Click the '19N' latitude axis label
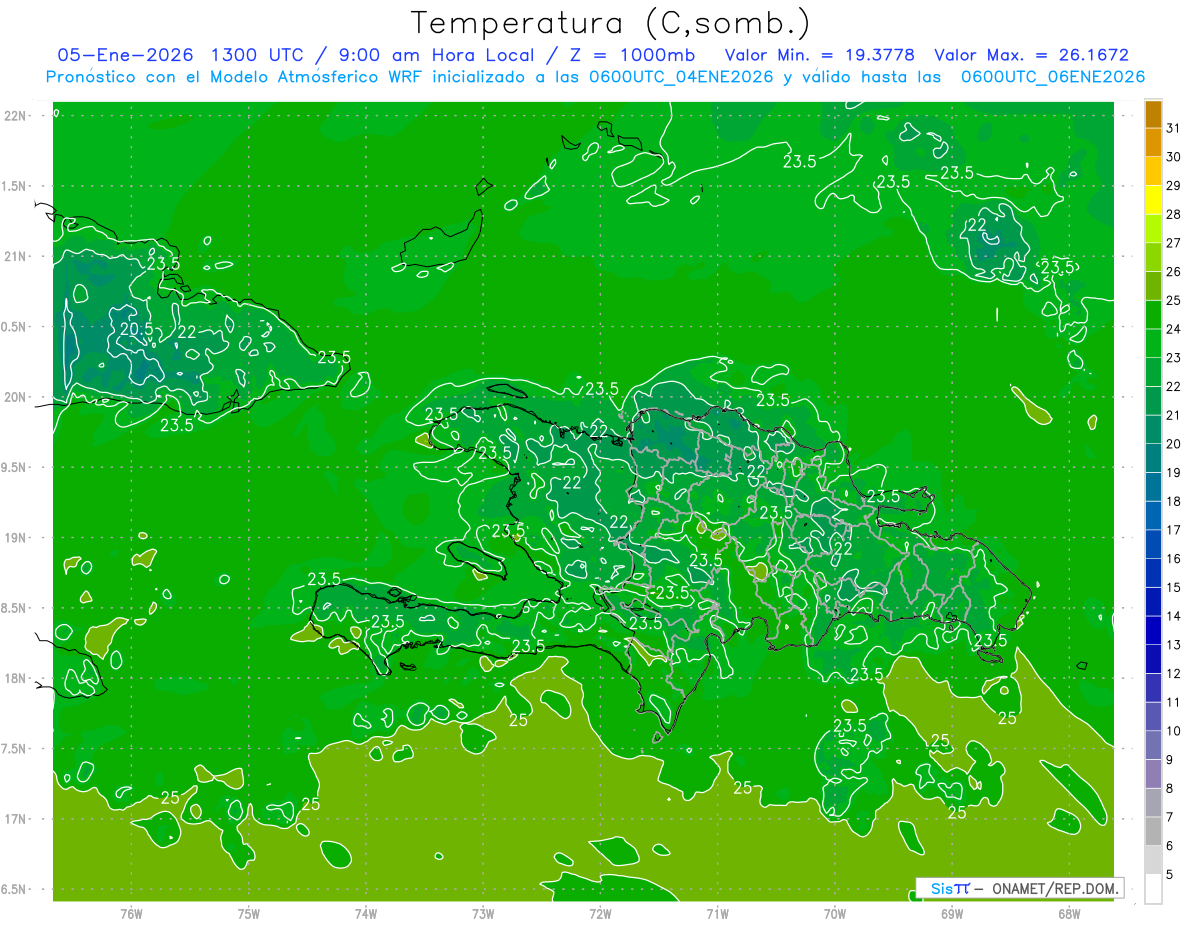 15,538
